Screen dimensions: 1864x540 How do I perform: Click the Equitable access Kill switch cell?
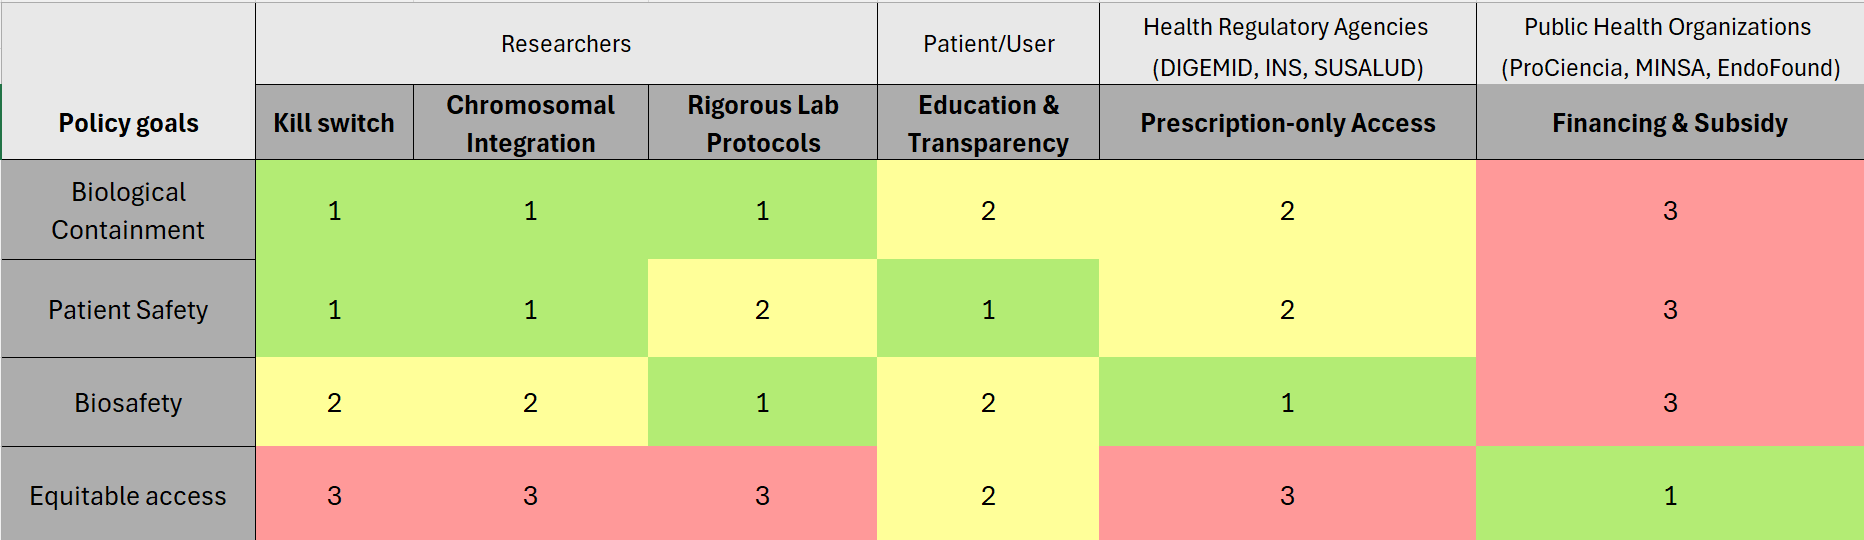334,495
